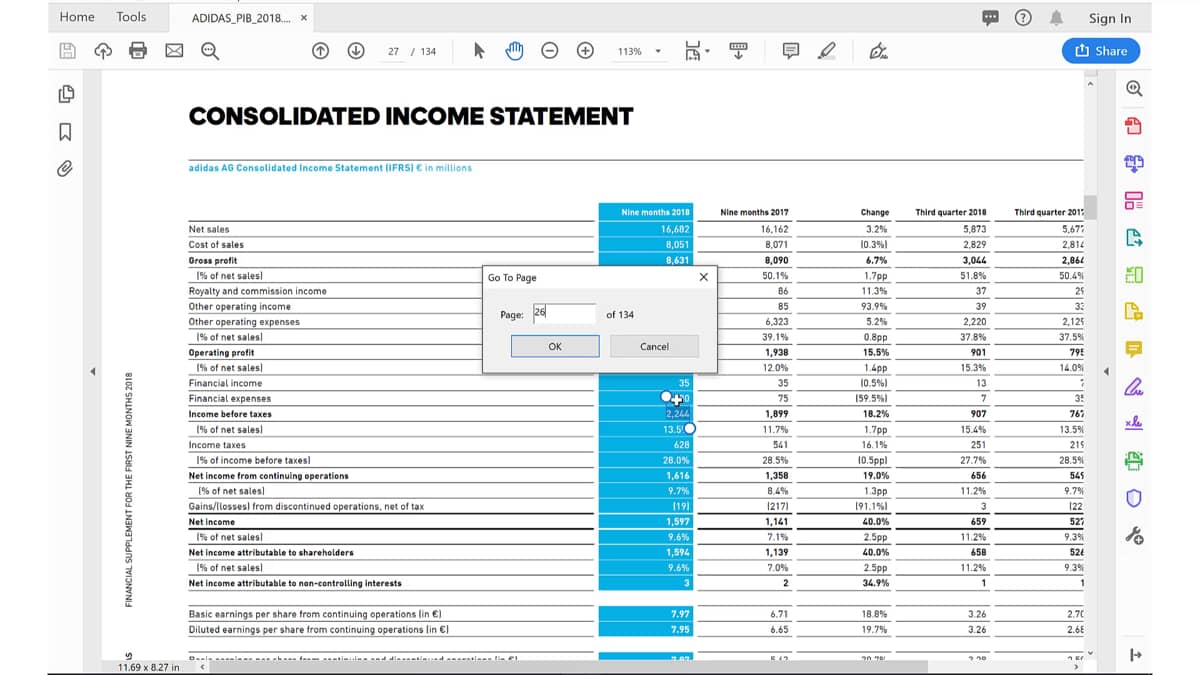
Task: Click the scrolling/read mode keyboard icon
Action: (x=740, y=51)
